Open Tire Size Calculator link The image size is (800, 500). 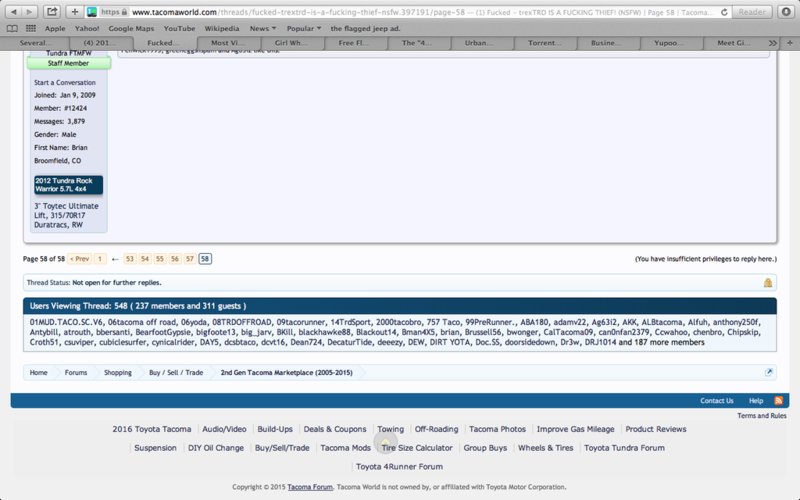pos(417,448)
